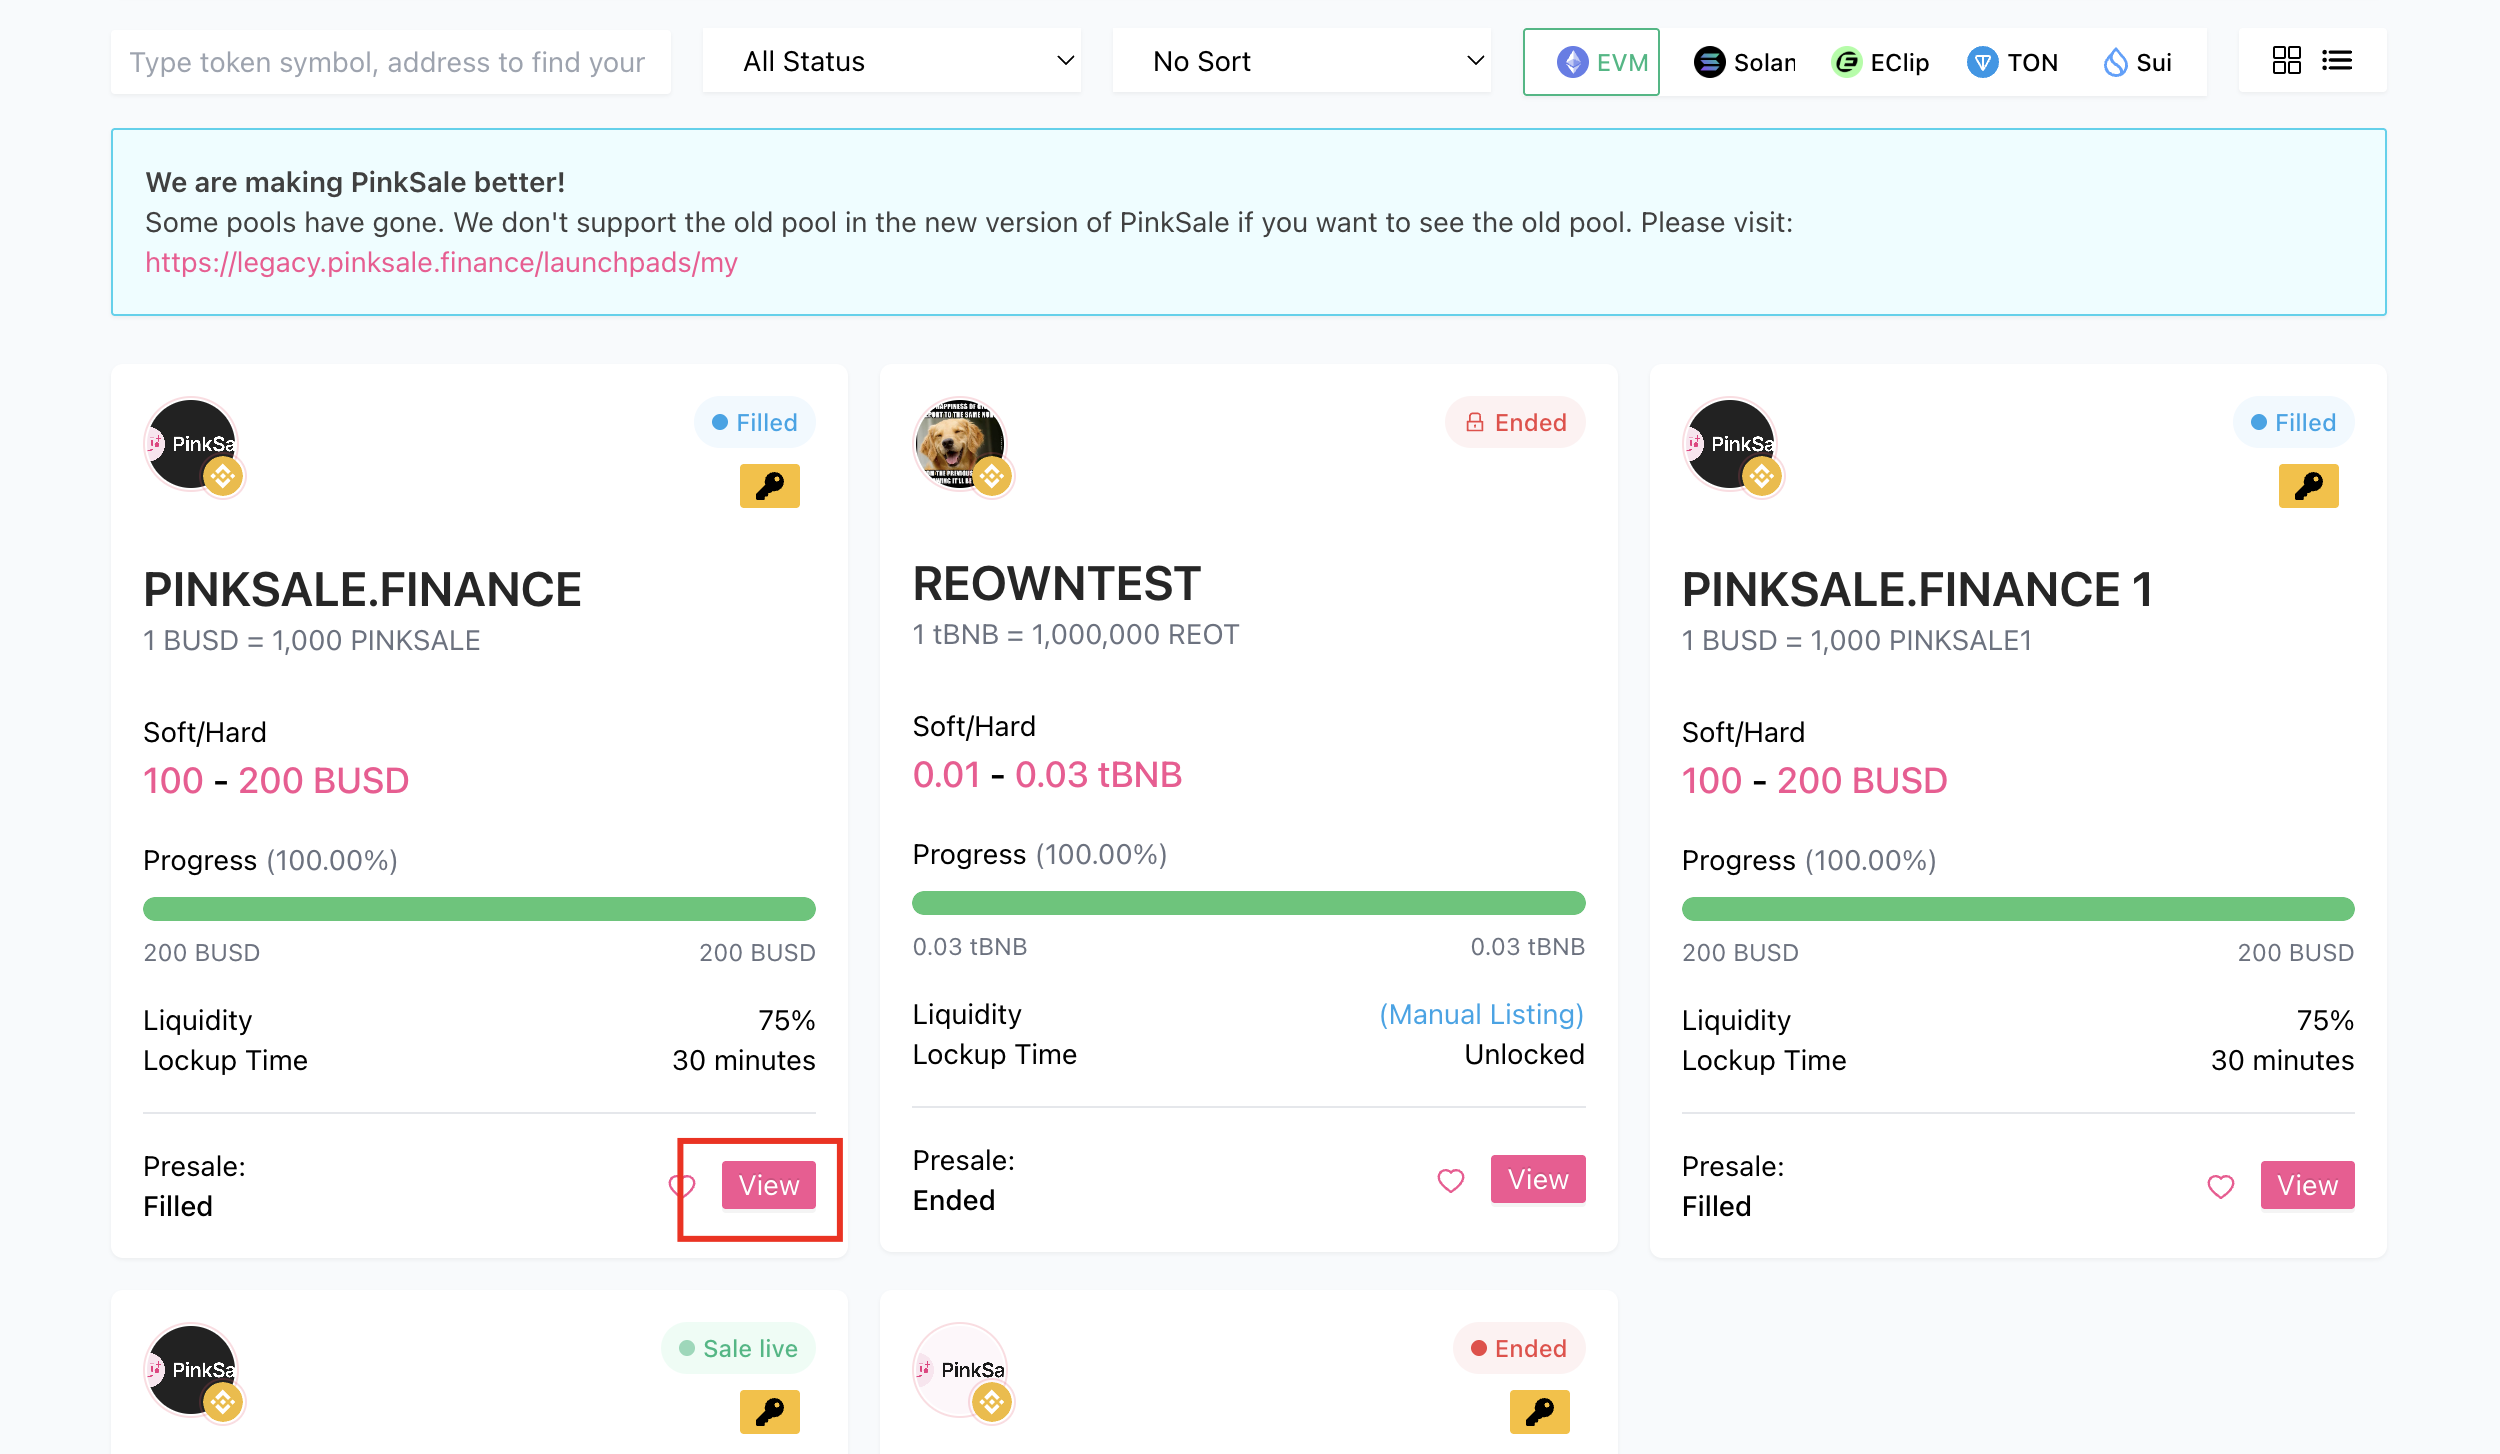View the PINKSALE.FINANCE pool

(769, 1185)
